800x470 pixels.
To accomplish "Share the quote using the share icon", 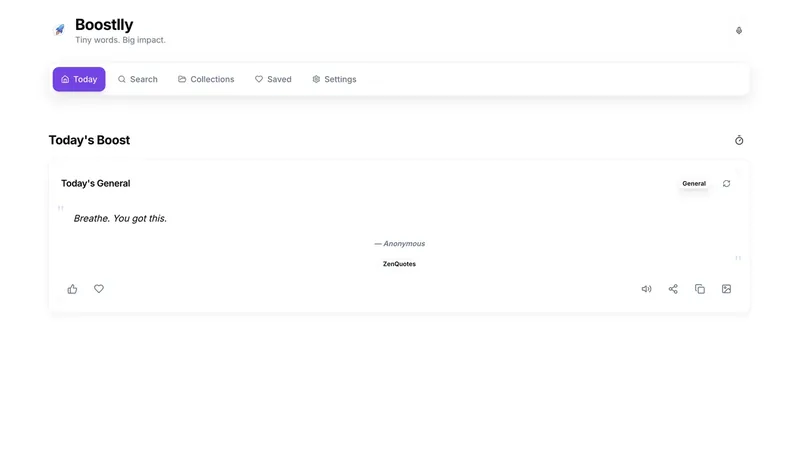I will [673, 289].
